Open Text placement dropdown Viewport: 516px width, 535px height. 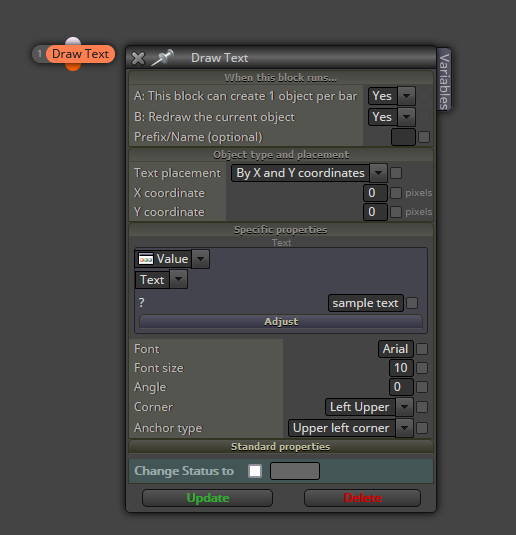(x=378, y=173)
